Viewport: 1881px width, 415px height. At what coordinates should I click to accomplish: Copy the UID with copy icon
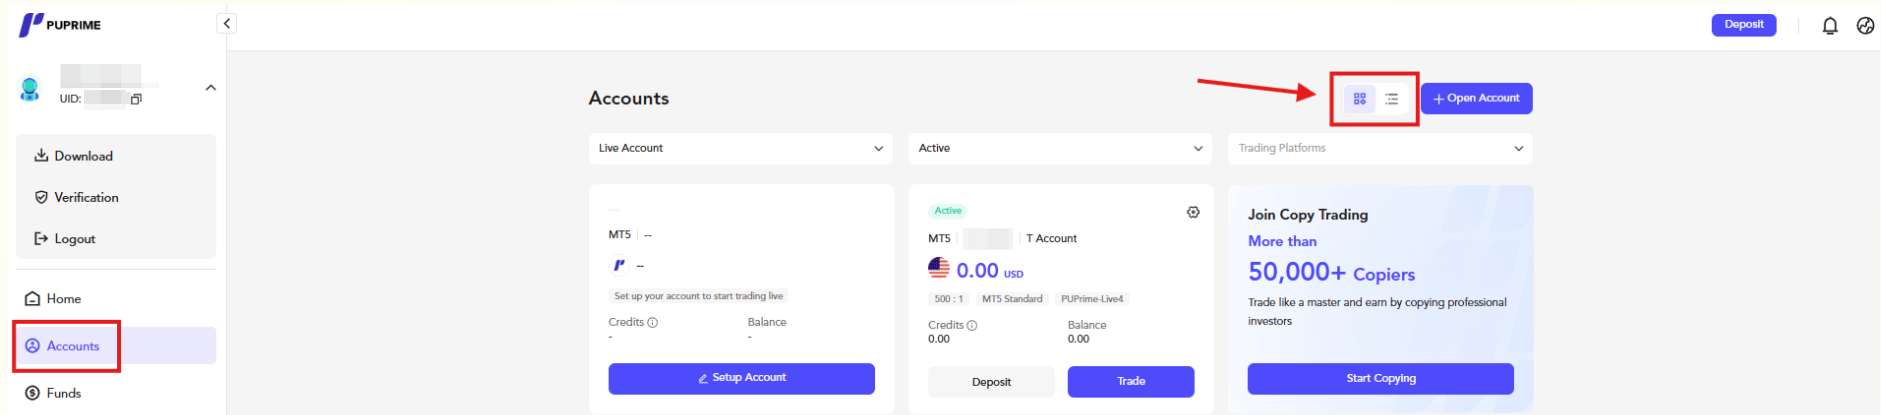point(136,99)
